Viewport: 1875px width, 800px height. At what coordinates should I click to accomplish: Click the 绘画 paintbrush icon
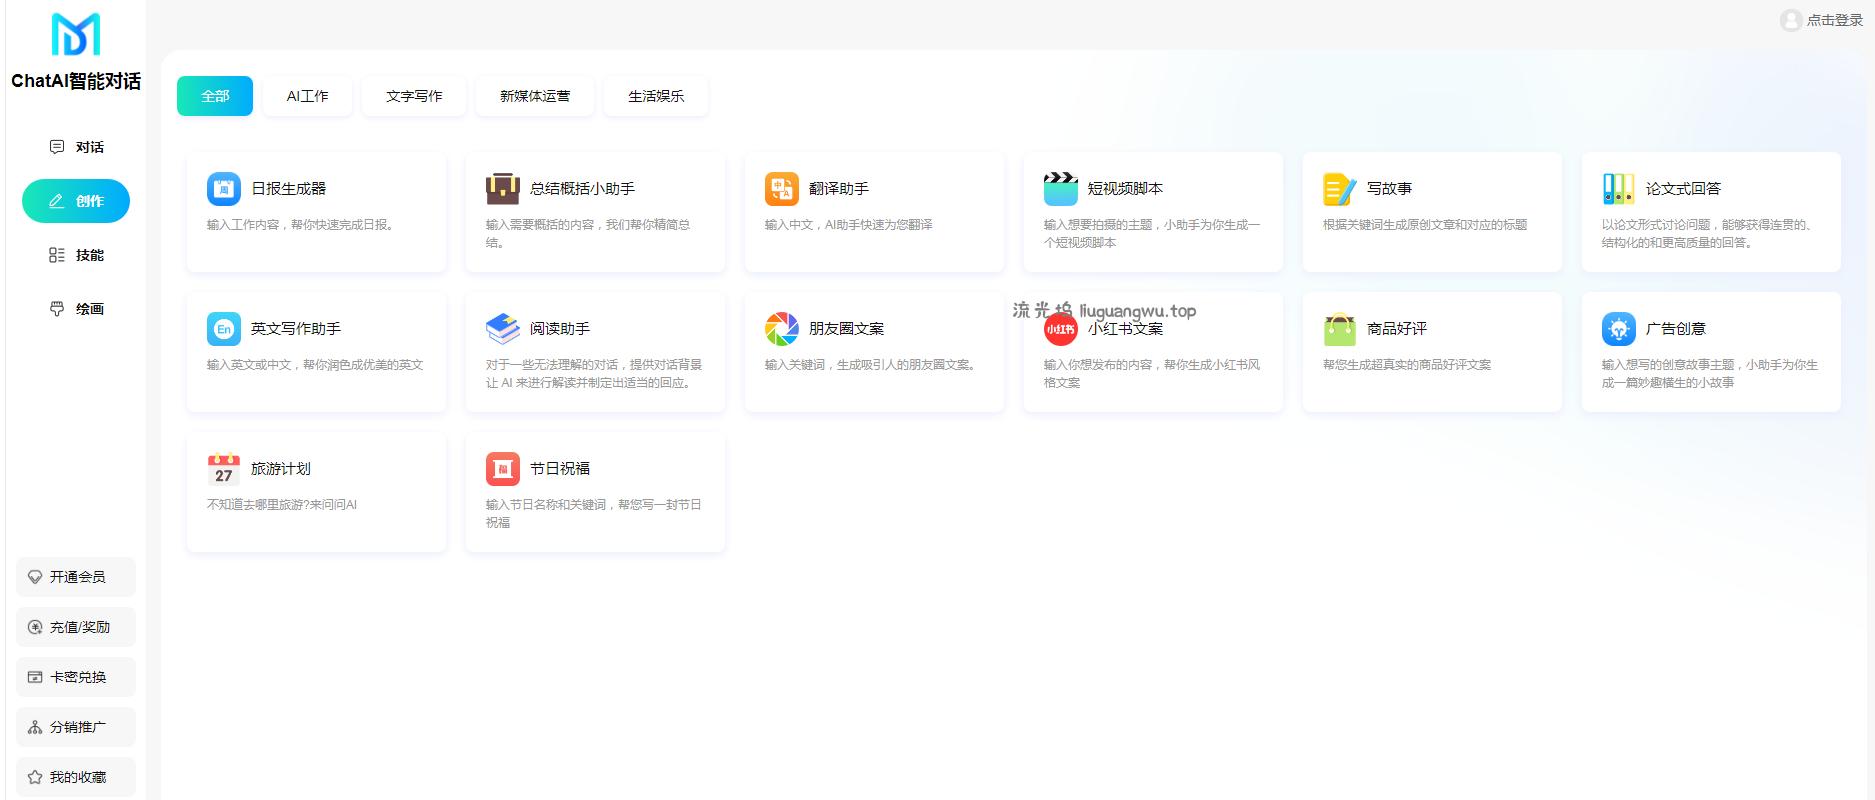tap(57, 309)
